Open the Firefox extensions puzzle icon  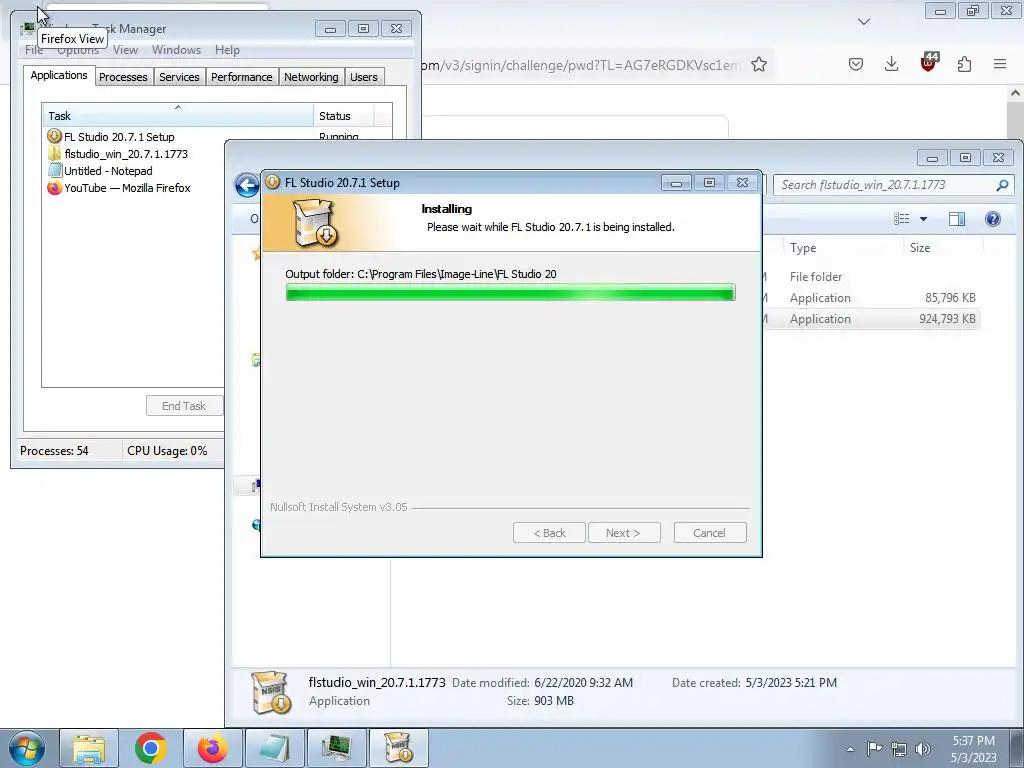965,64
